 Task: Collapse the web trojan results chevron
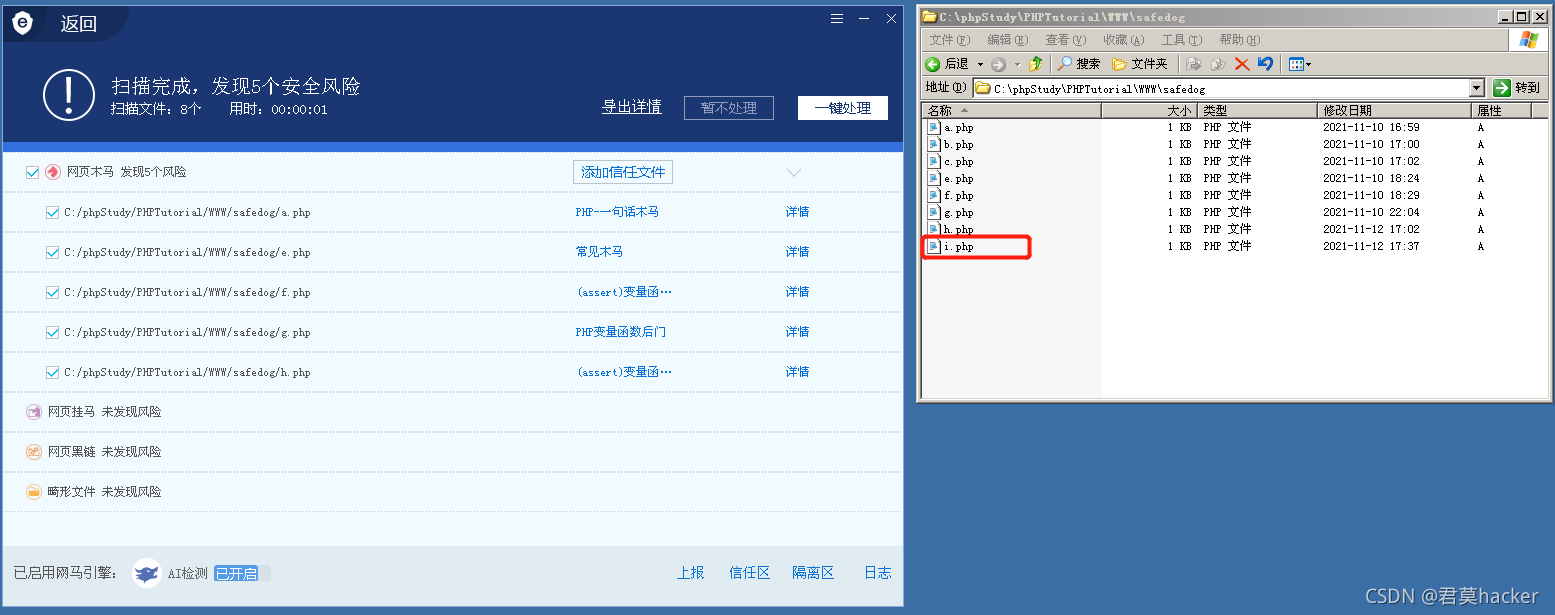click(x=794, y=172)
